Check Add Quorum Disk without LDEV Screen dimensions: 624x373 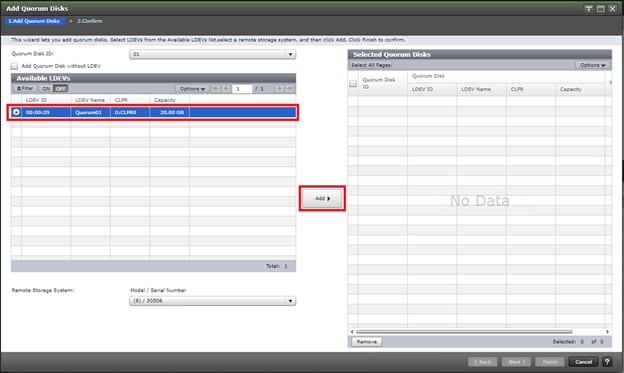pos(15,66)
